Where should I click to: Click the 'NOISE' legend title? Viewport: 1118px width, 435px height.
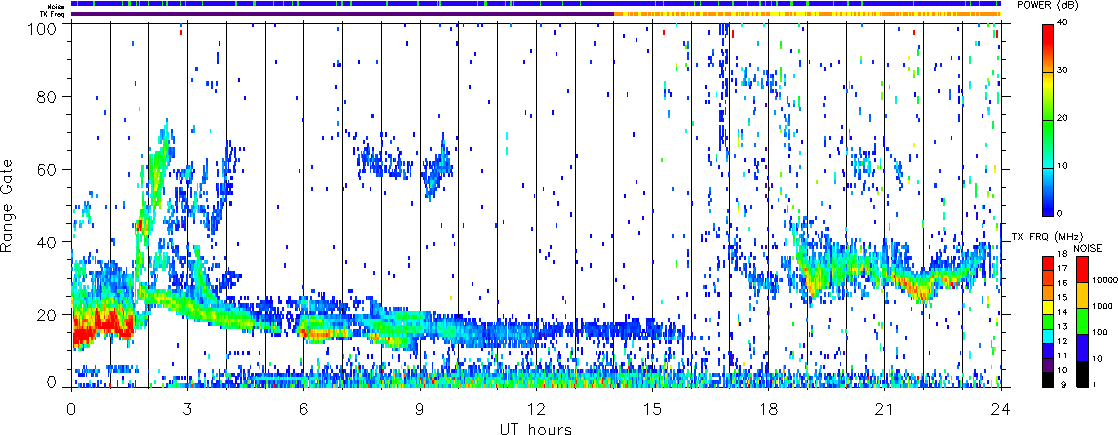click(x=1088, y=248)
